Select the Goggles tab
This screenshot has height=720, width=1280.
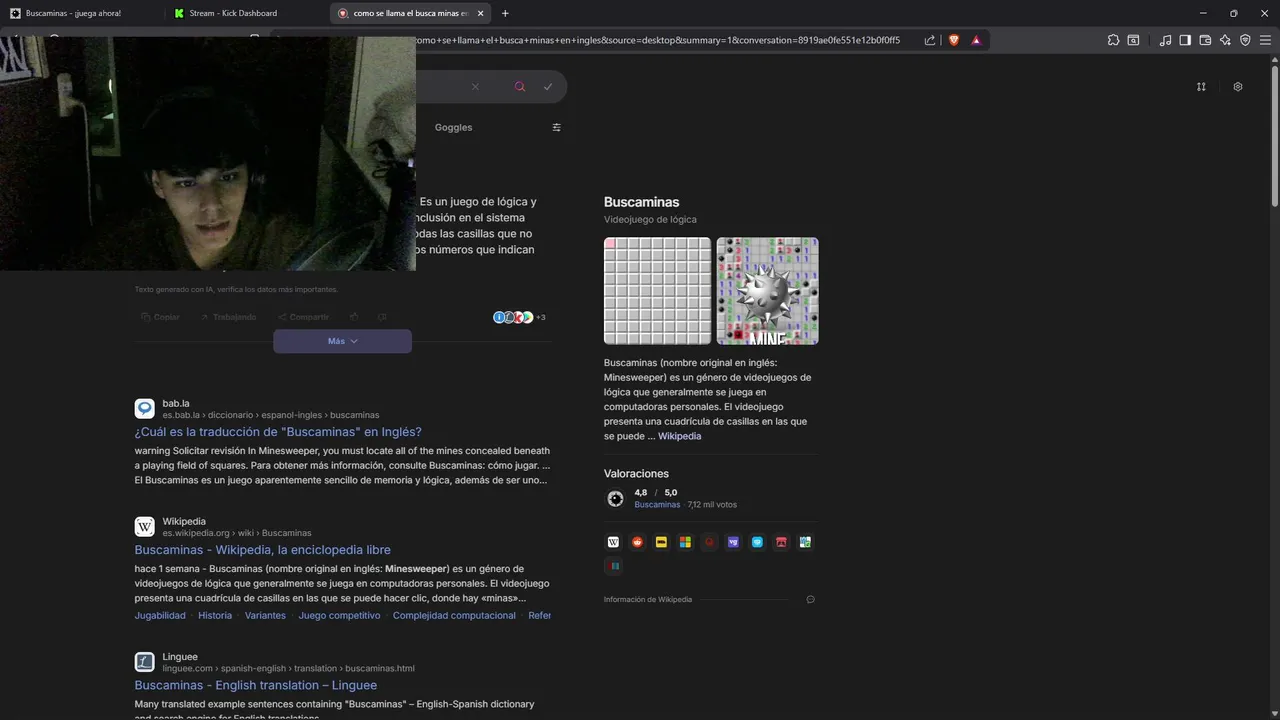[453, 127]
